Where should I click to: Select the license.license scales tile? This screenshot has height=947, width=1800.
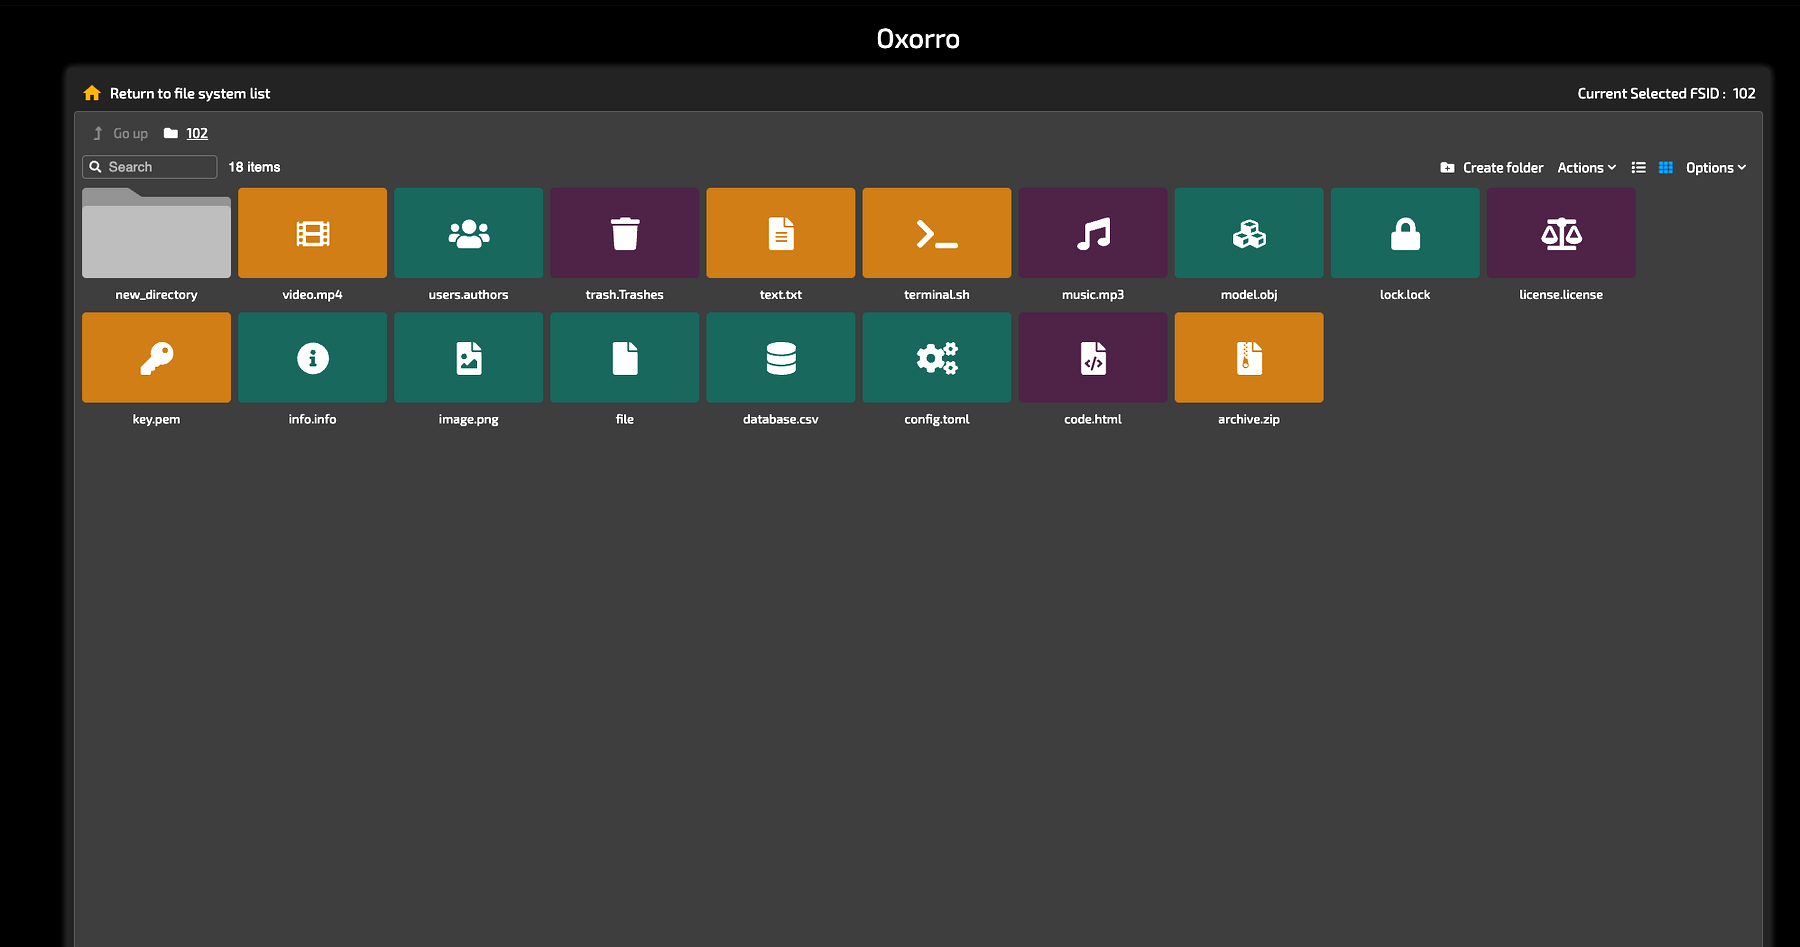1560,233
